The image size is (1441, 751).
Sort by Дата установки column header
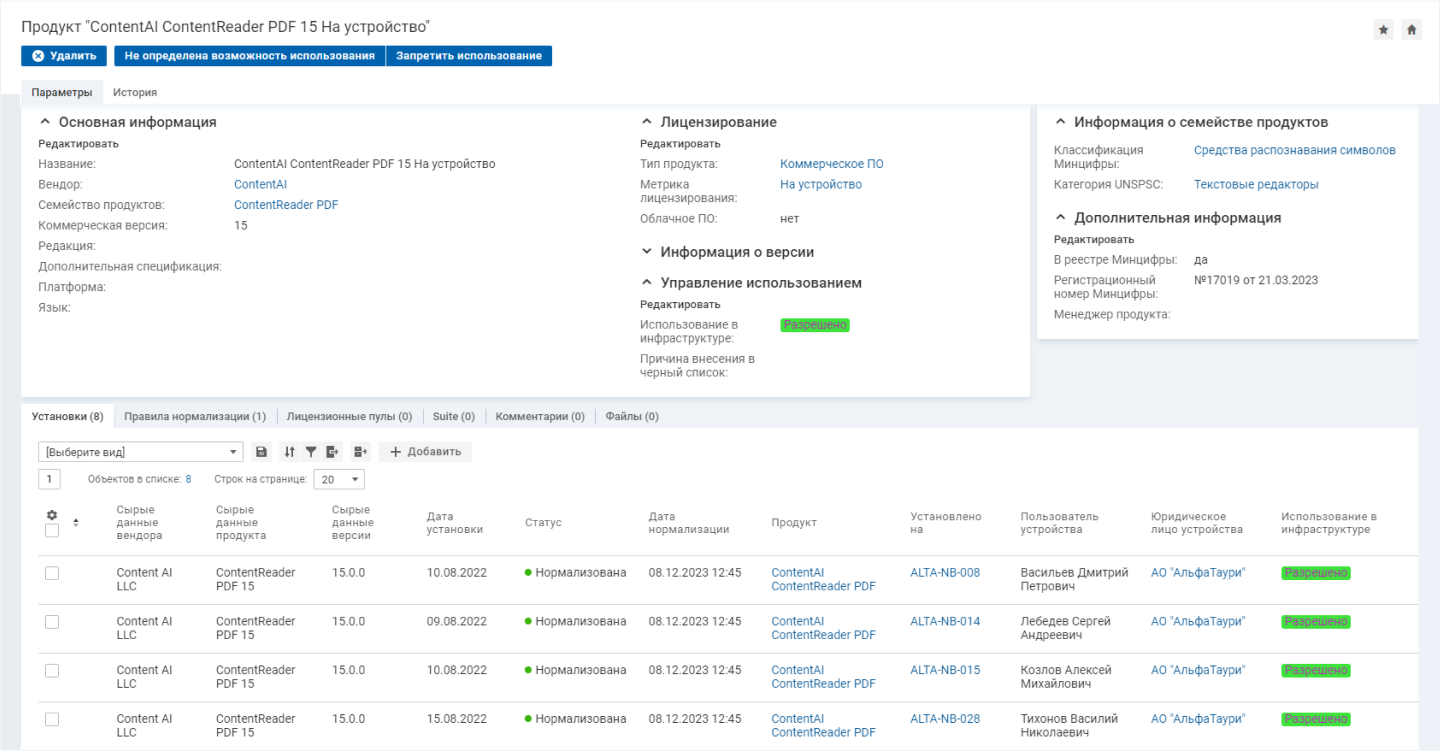tap(455, 523)
